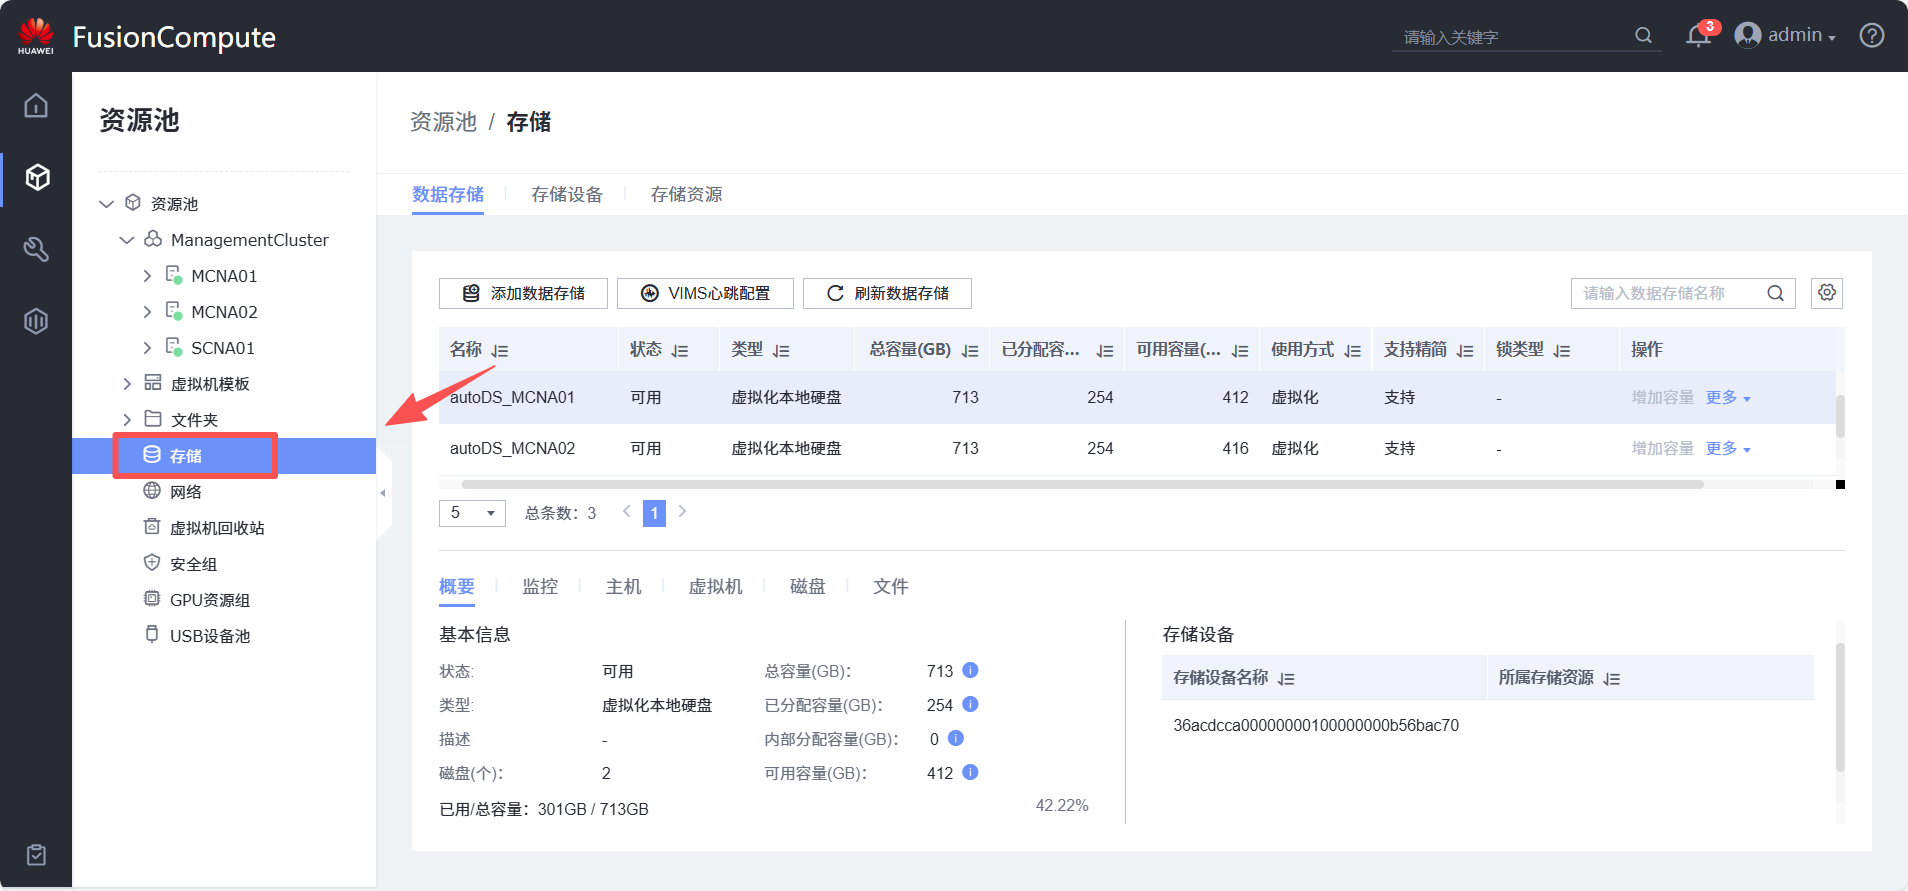The image size is (1908, 891).
Task: Sort by 状态 column icon
Action: click(680, 351)
